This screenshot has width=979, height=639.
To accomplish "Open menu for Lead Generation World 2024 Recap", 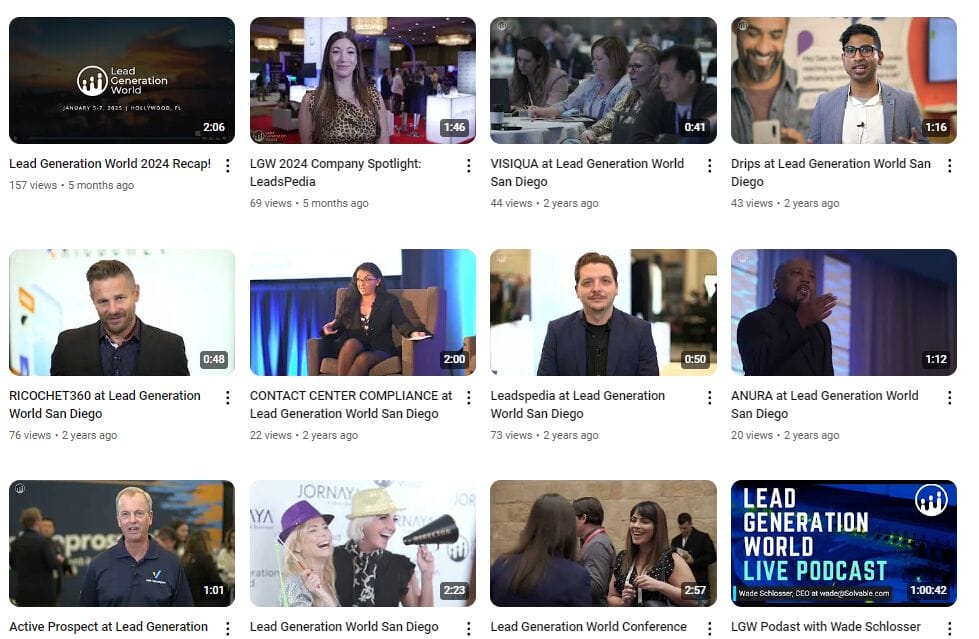I will click(x=228, y=166).
